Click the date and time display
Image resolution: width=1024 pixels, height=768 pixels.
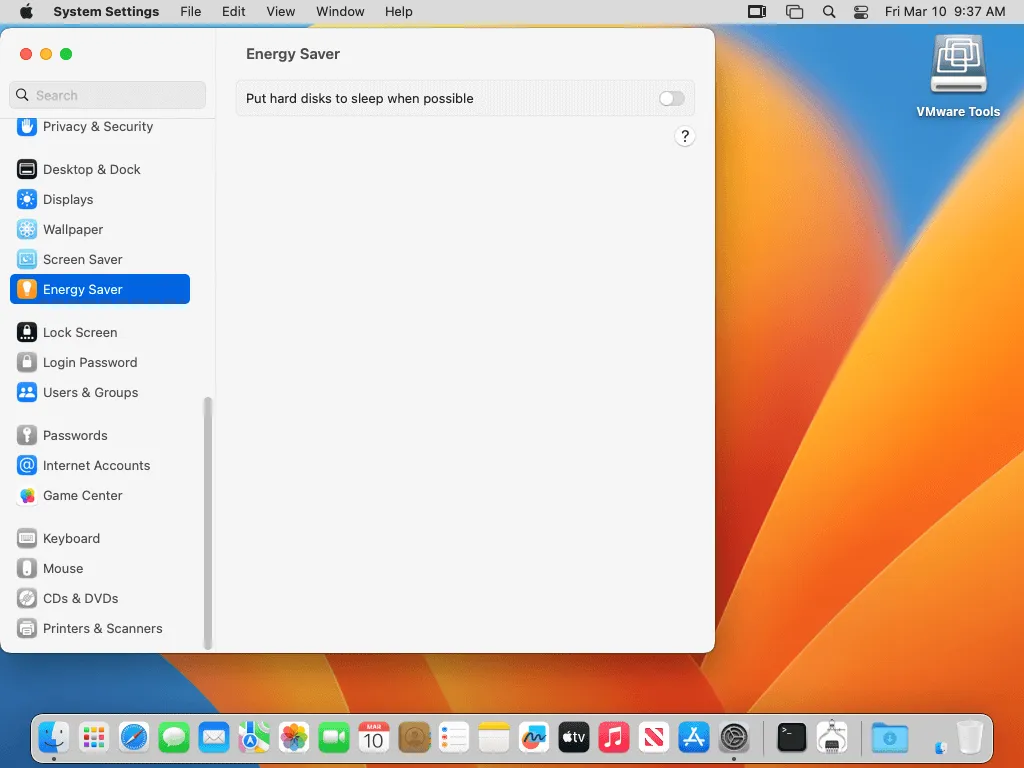coord(945,12)
